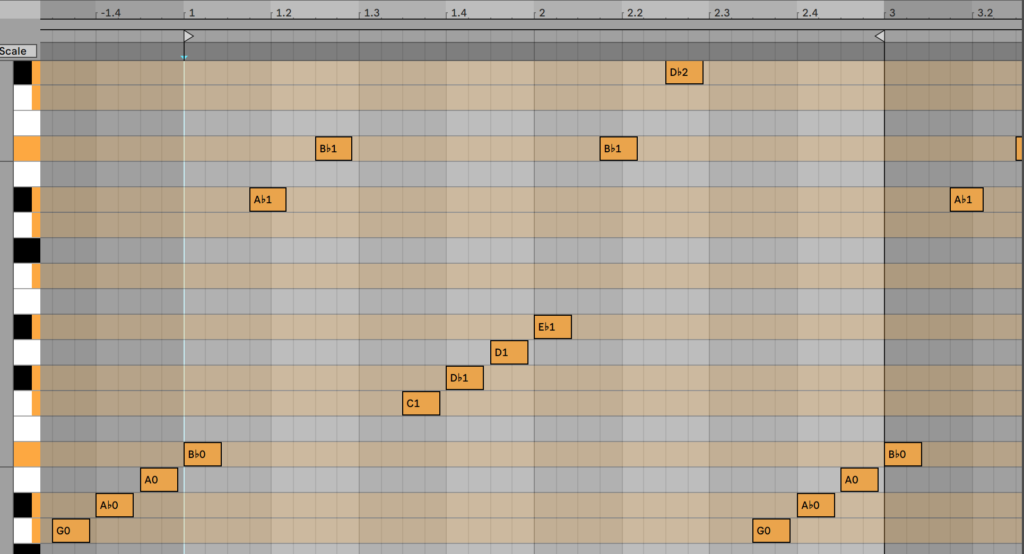Select the Bb1 note in bar 1

(x=333, y=148)
